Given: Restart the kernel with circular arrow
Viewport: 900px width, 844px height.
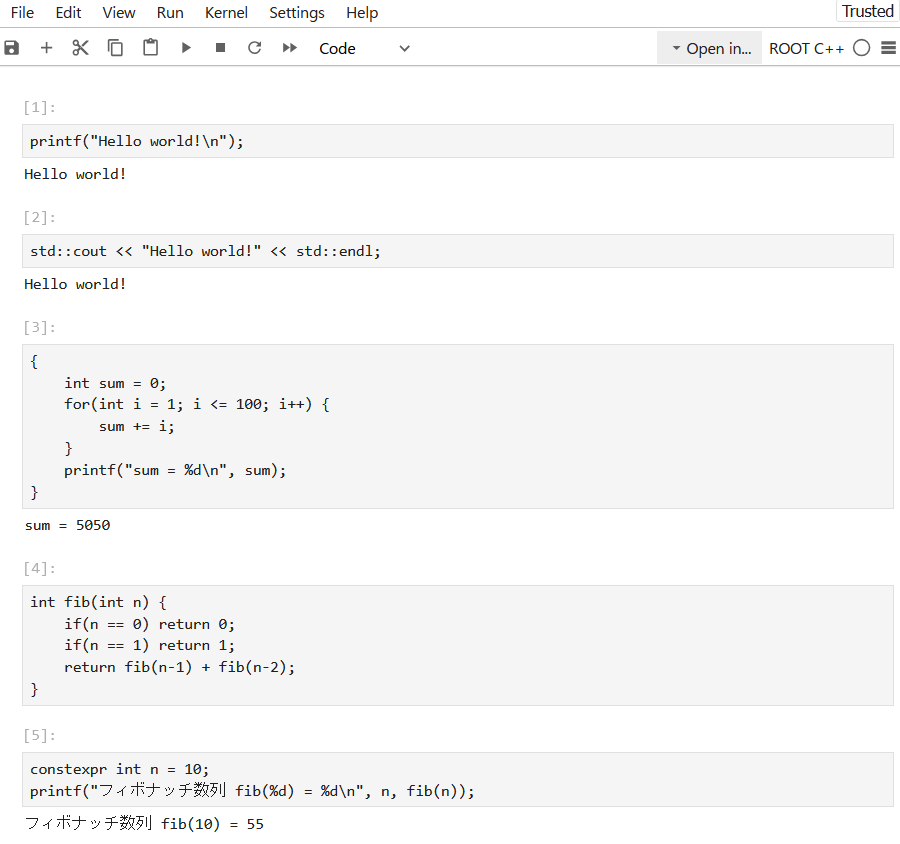Looking at the screenshot, I should tap(255, 48).
